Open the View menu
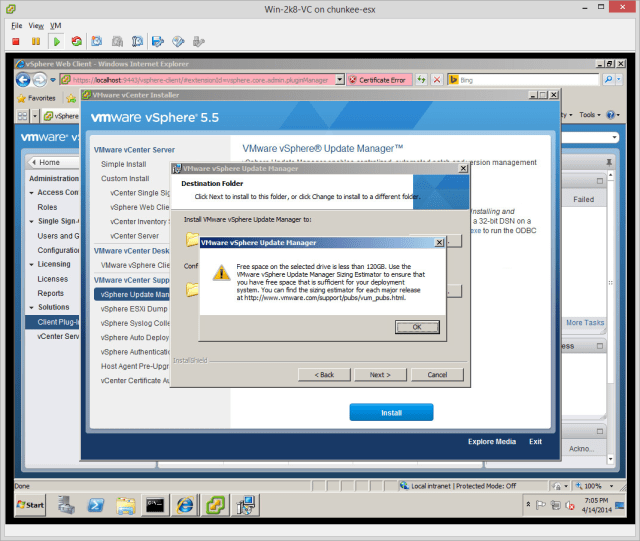The width and height of the screenshot is (640, 541). point(36,26)
